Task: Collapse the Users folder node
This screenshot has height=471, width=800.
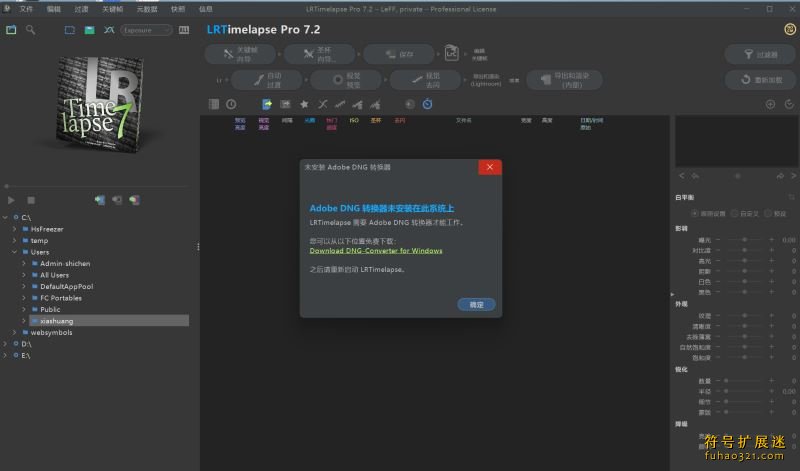Action: 14,252
